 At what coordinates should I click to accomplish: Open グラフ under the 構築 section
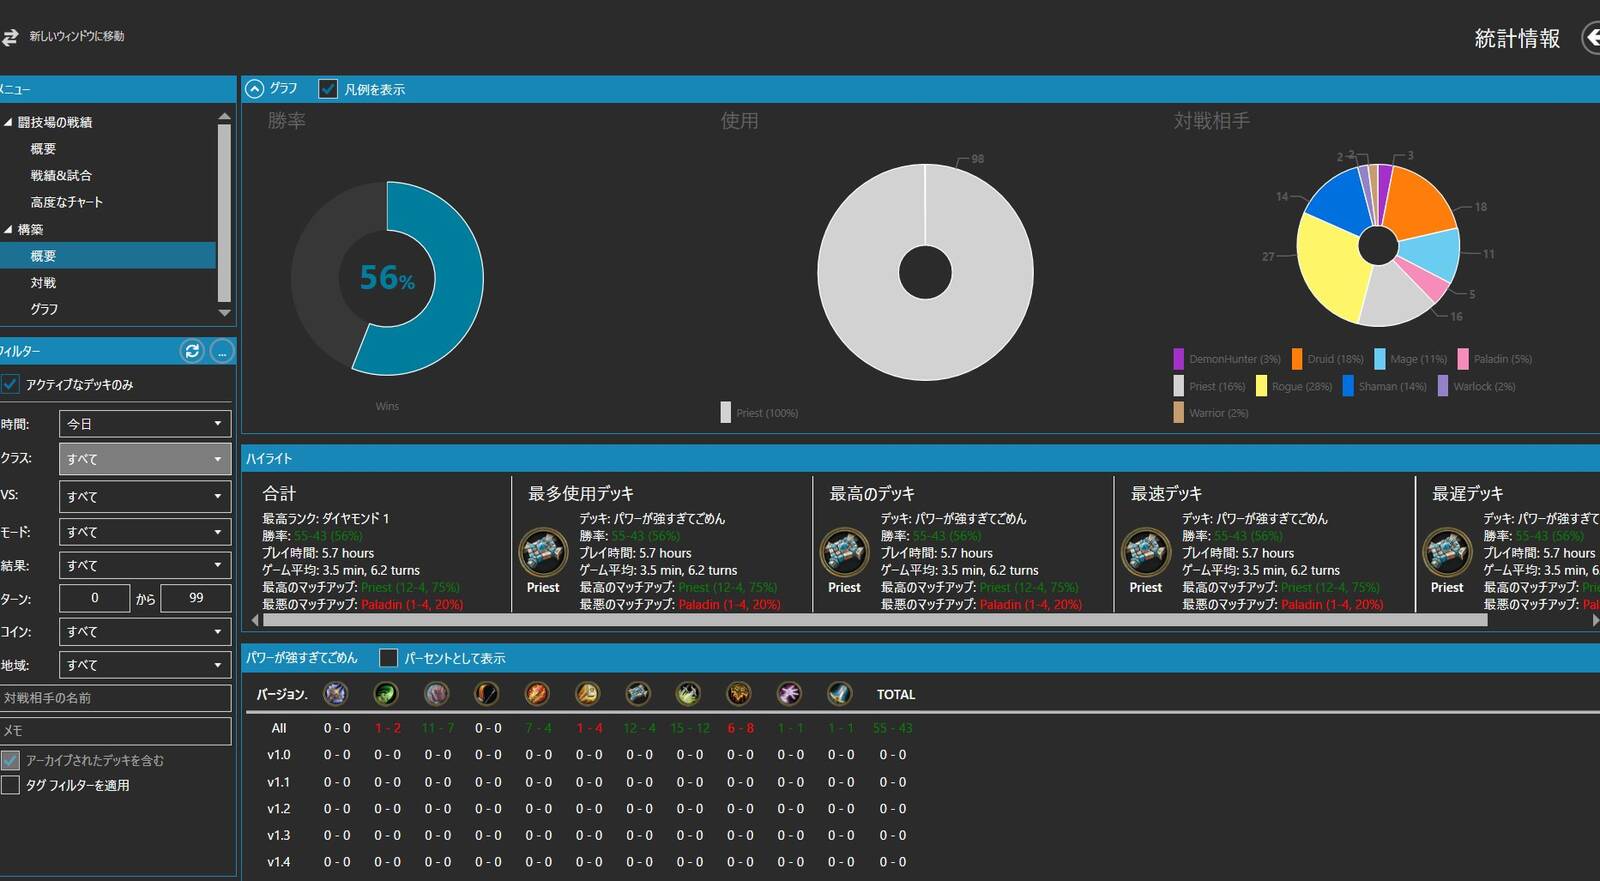click(44, 309)
